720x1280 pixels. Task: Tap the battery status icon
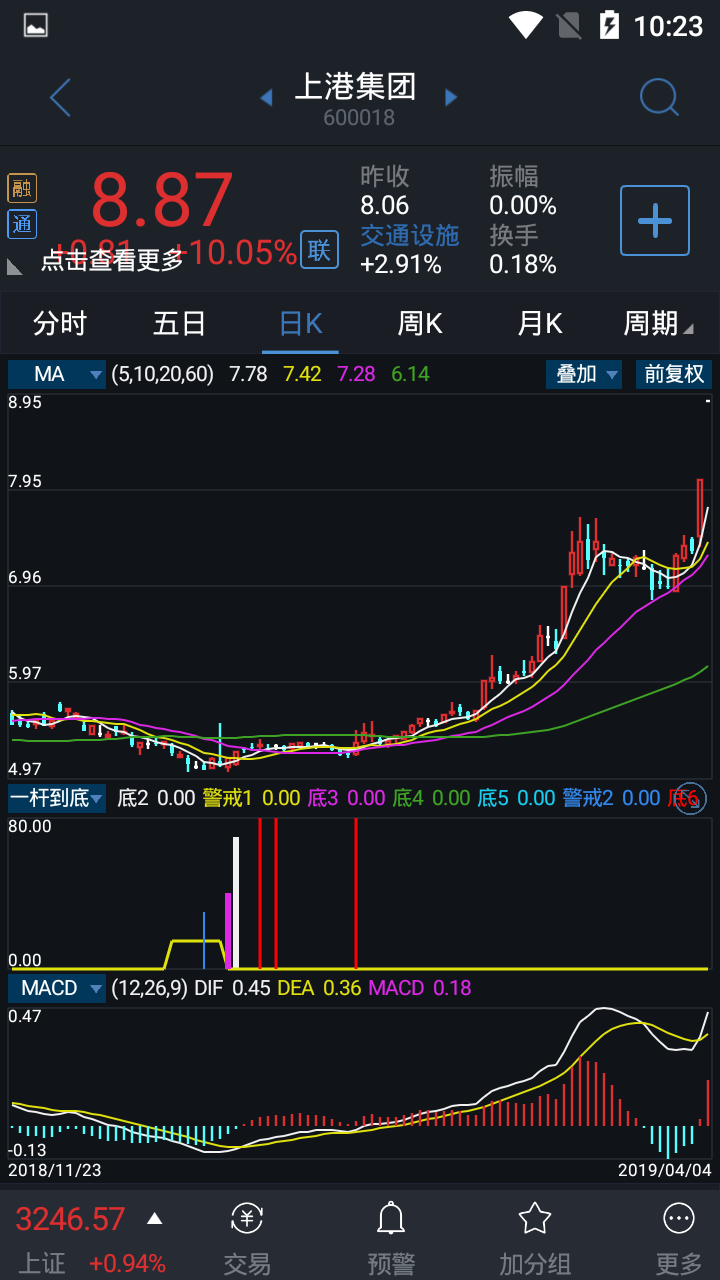(x=608, y=25)
